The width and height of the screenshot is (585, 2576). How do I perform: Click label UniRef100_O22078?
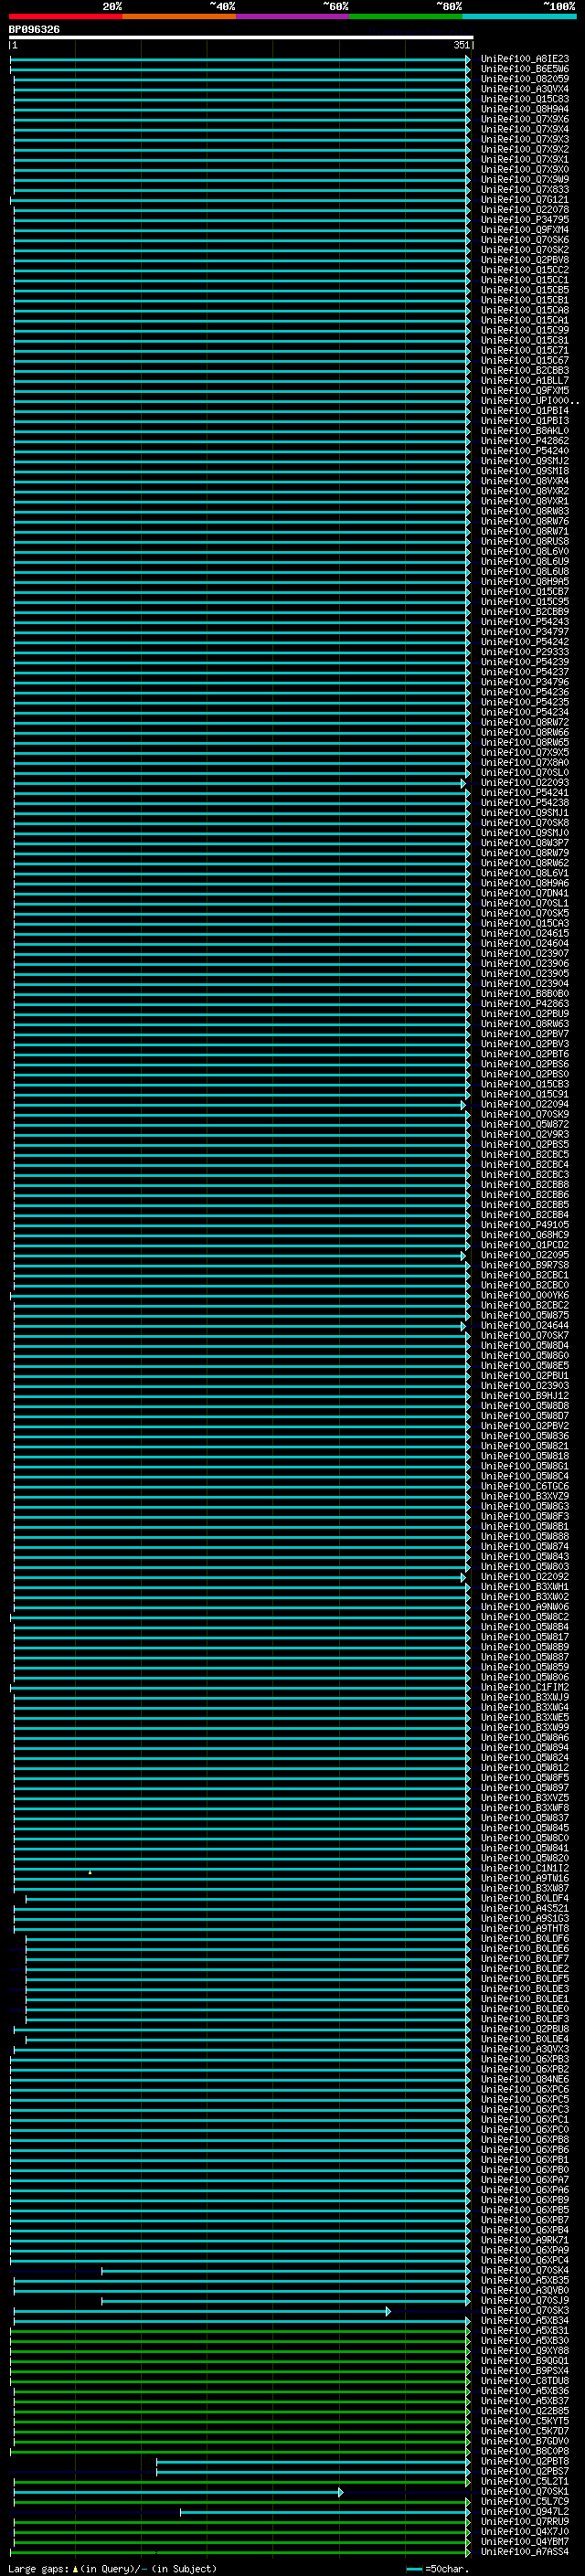(x=525, y=209)
